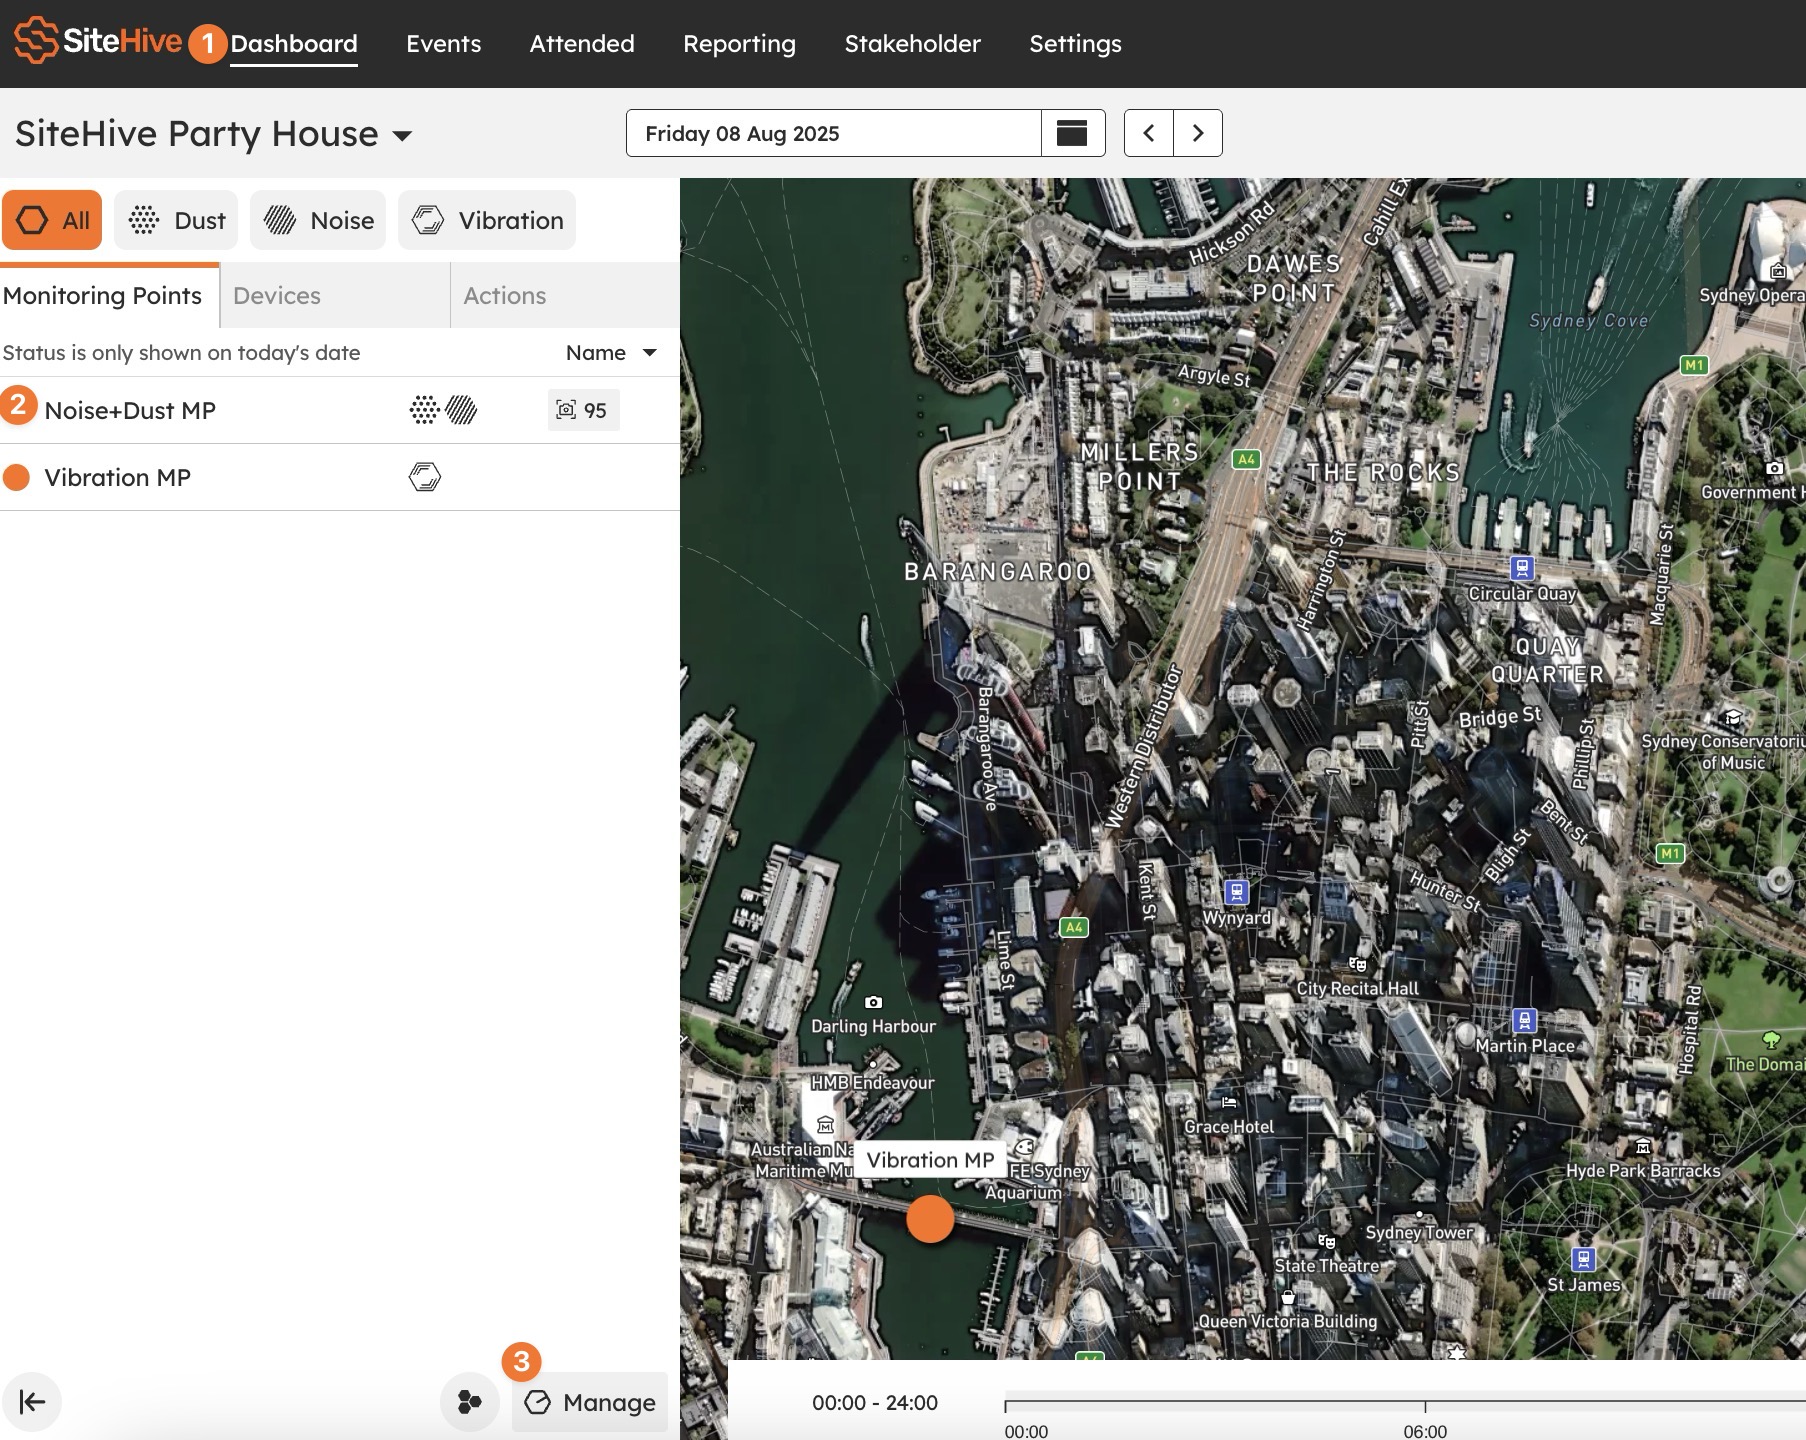Filter monitoring points by All
Image resolution: width=1806 pixels, height=1440 pixels.
pos(52,220)
